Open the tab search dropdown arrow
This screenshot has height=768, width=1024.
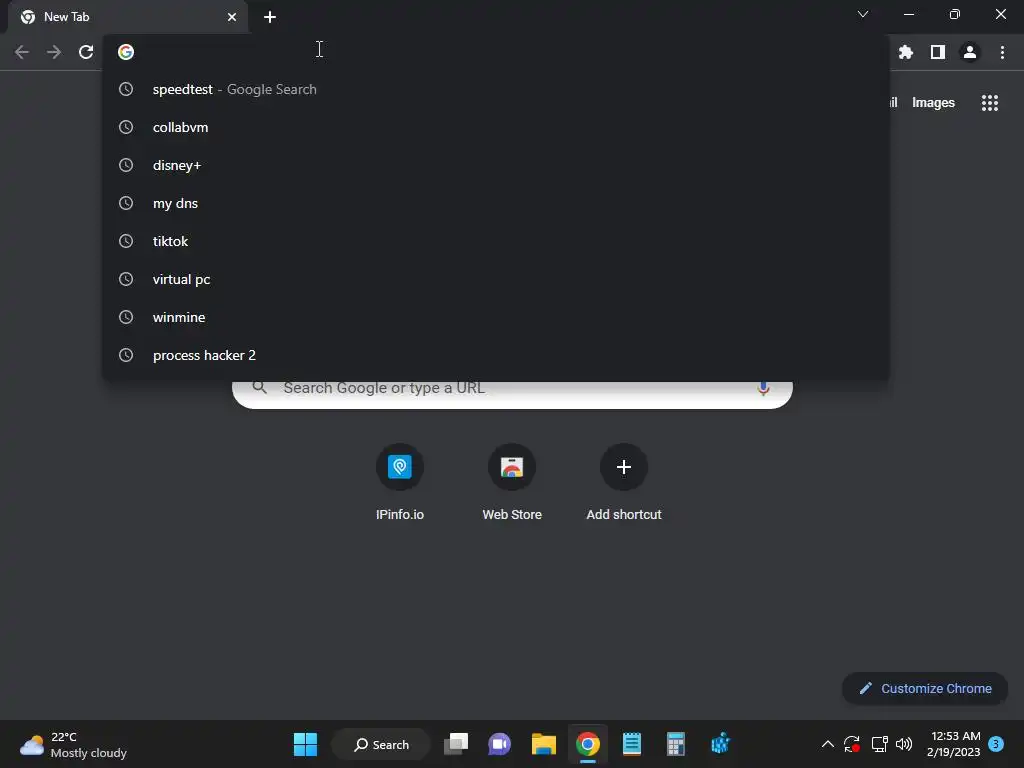click(x=863, y=14)
